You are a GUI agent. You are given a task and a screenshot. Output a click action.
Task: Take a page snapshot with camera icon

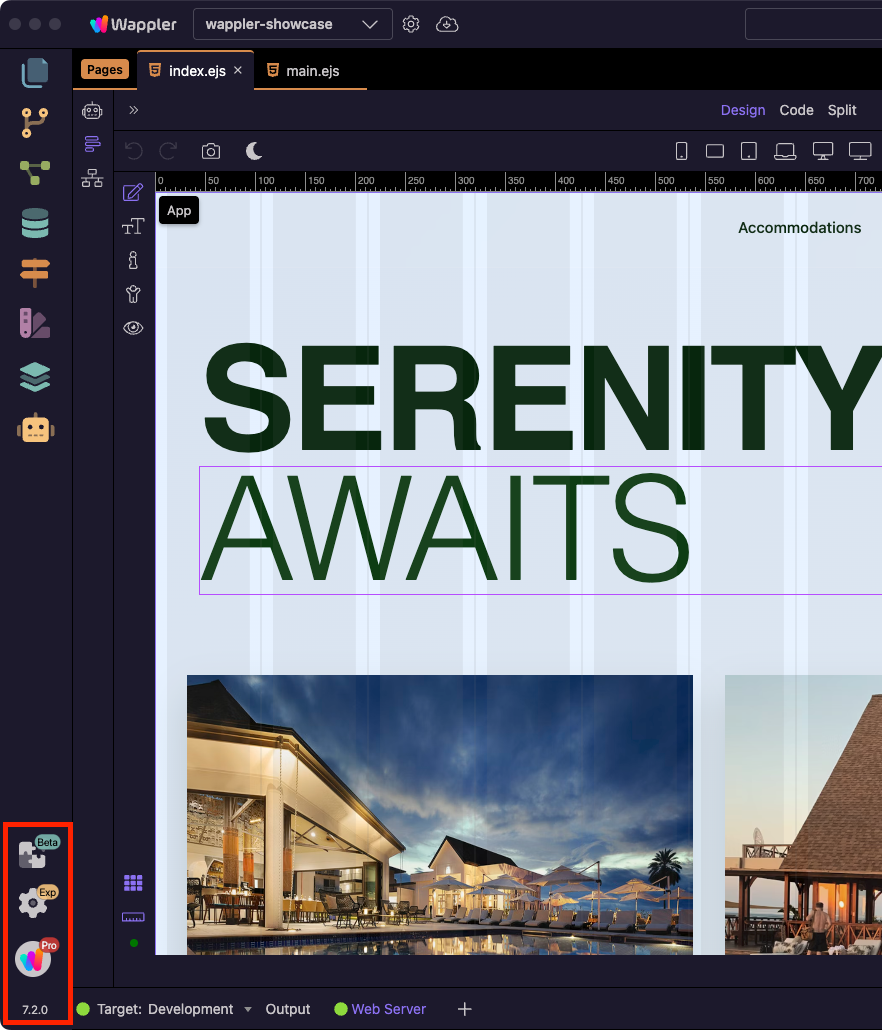point(211,151)
